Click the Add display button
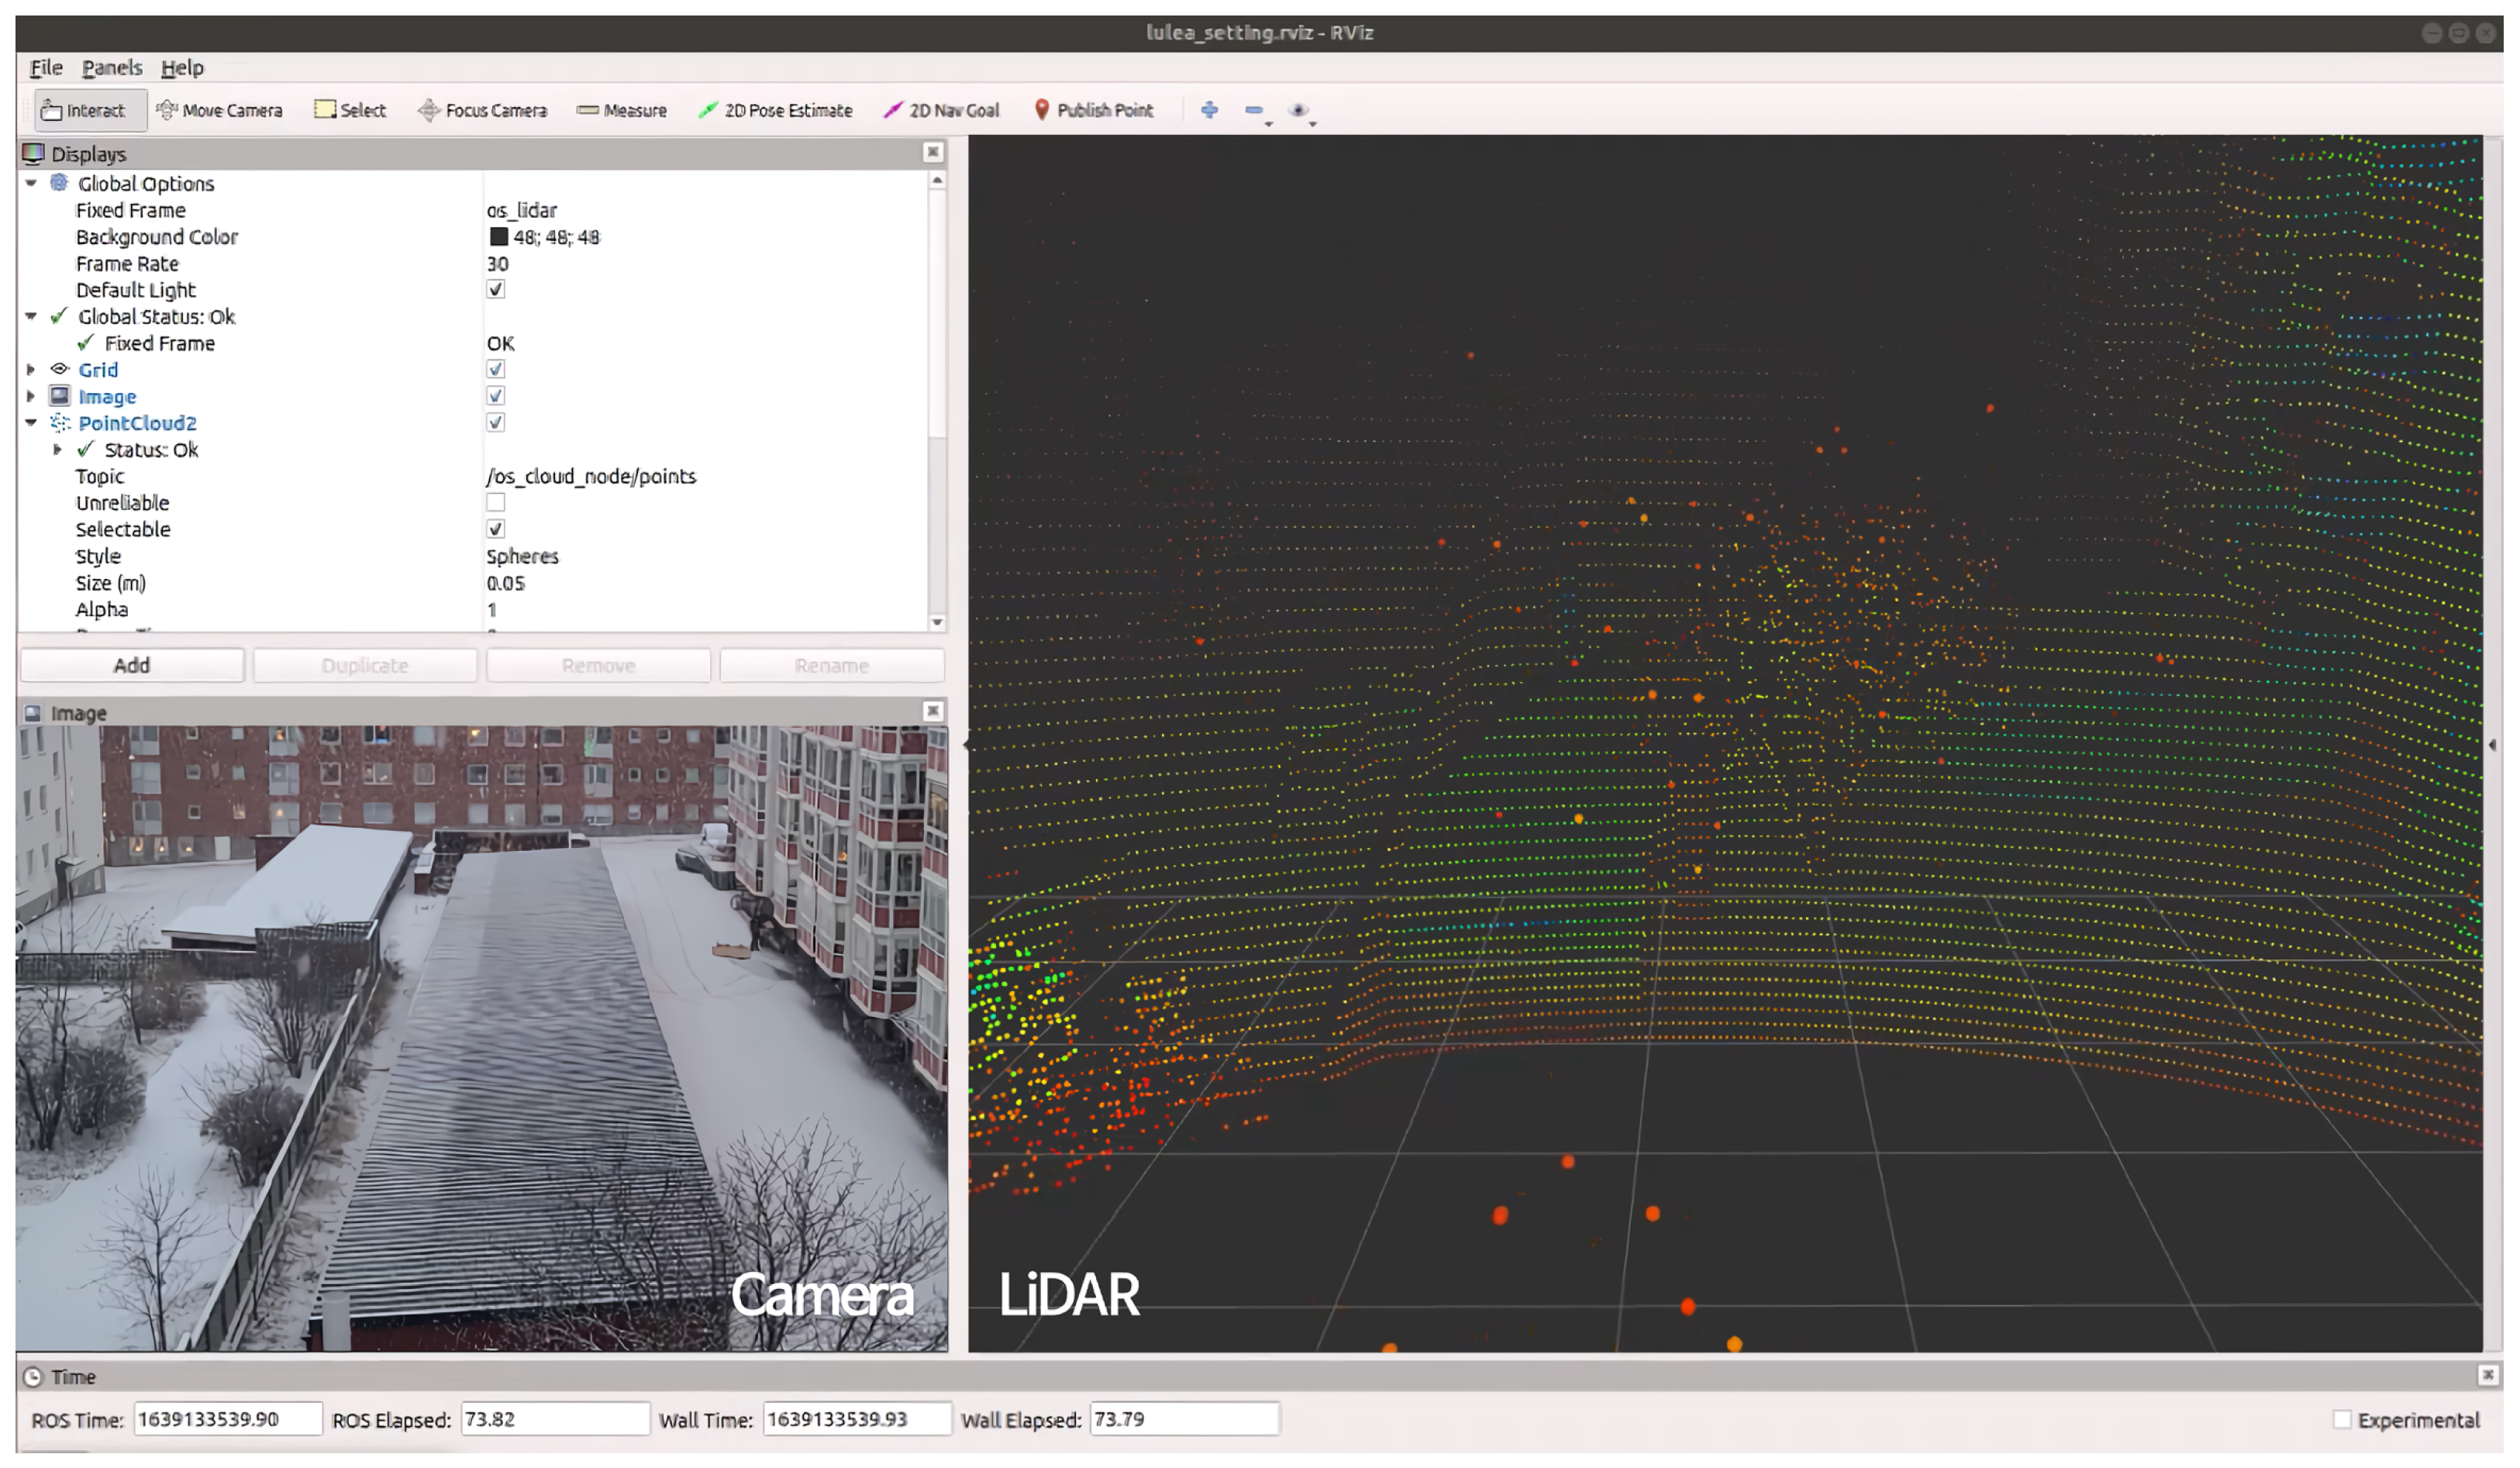The width and height of the screenshot is (2520, 1468). click(x=132, y=666)
